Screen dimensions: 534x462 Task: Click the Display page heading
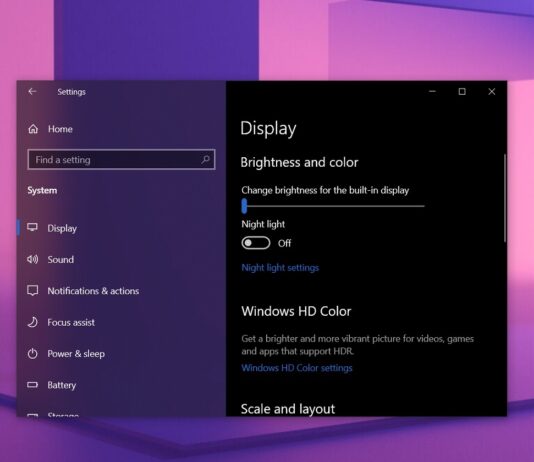(x=268, y=129)
